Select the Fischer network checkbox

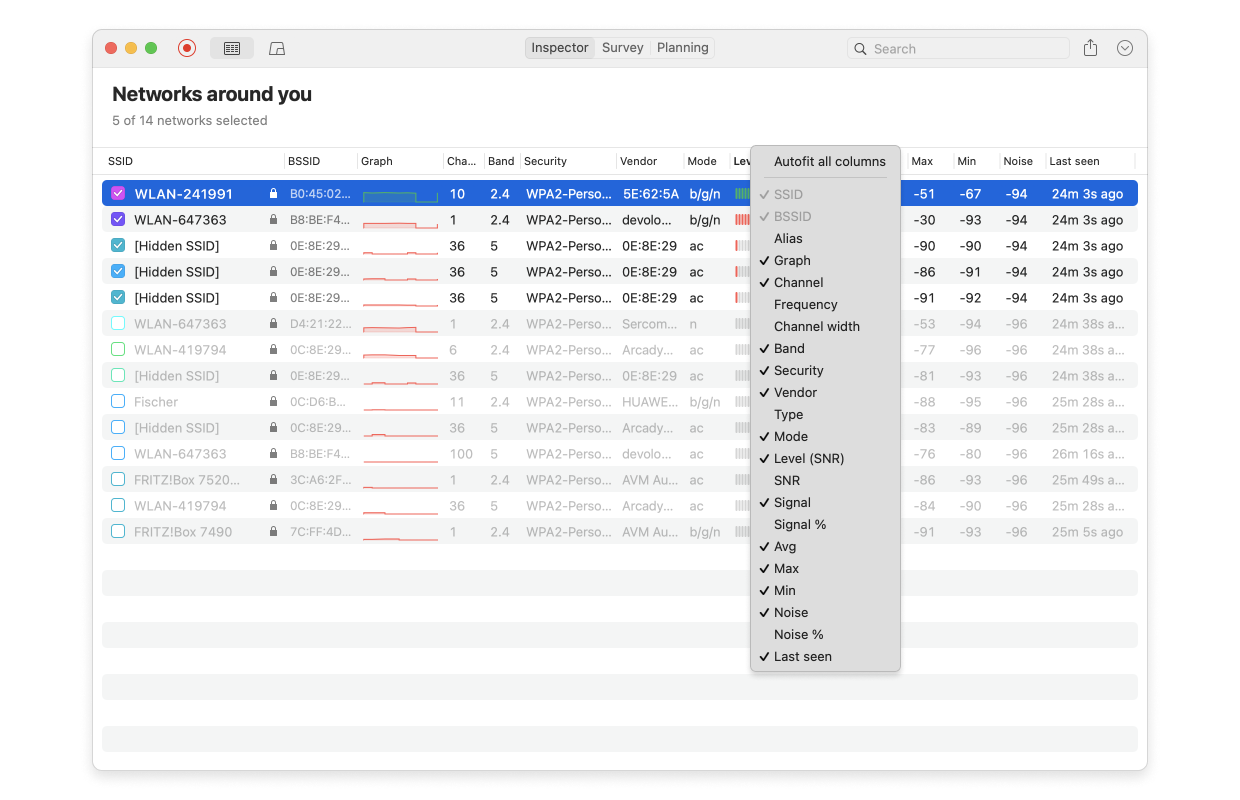[118, 401]
